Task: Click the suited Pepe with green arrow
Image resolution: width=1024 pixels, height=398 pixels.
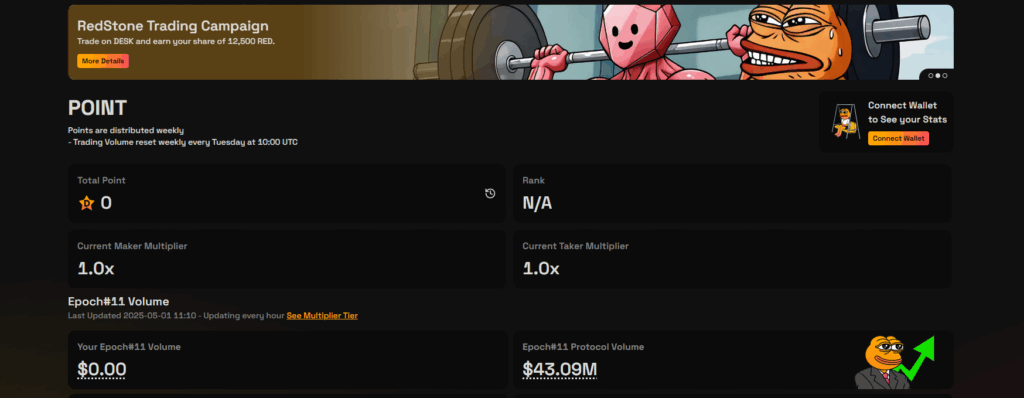Action: point(895,363)
